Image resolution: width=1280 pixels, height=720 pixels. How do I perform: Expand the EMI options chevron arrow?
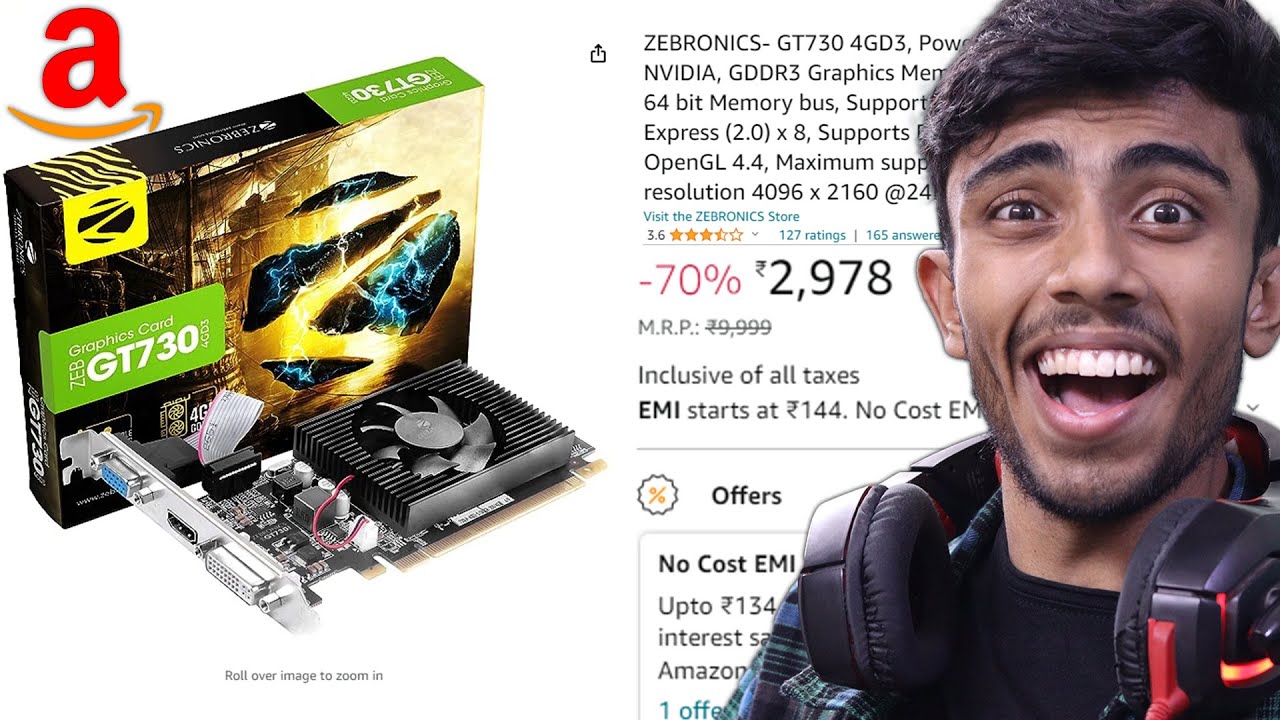[x=1254, y=408]
